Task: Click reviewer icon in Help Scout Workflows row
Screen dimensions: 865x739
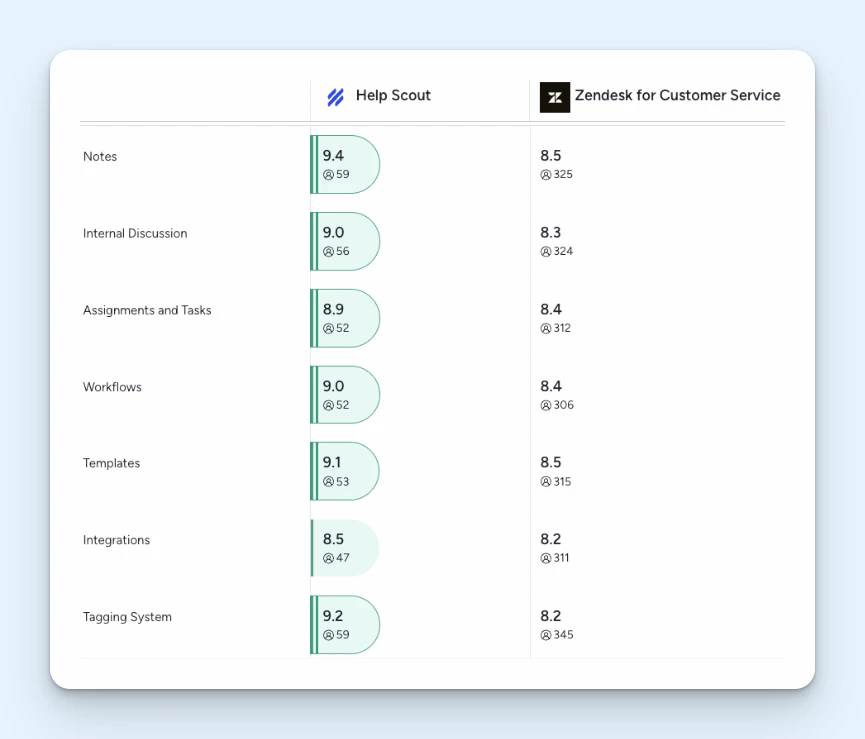Action: [x=328, y=405]
